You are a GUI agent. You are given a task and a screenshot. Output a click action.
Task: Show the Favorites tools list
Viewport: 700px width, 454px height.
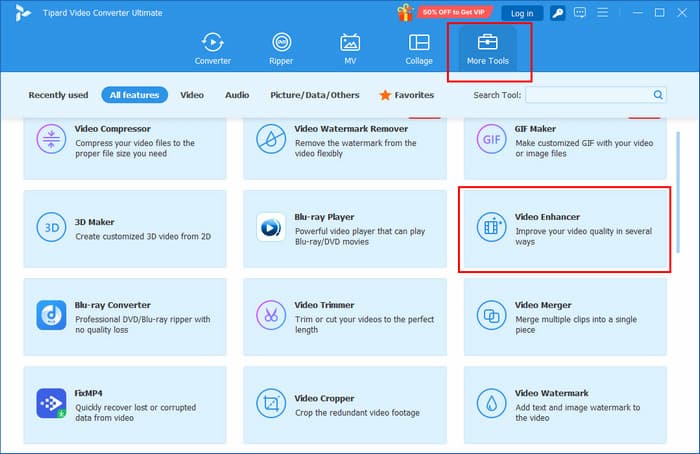(x=406, y=95)
